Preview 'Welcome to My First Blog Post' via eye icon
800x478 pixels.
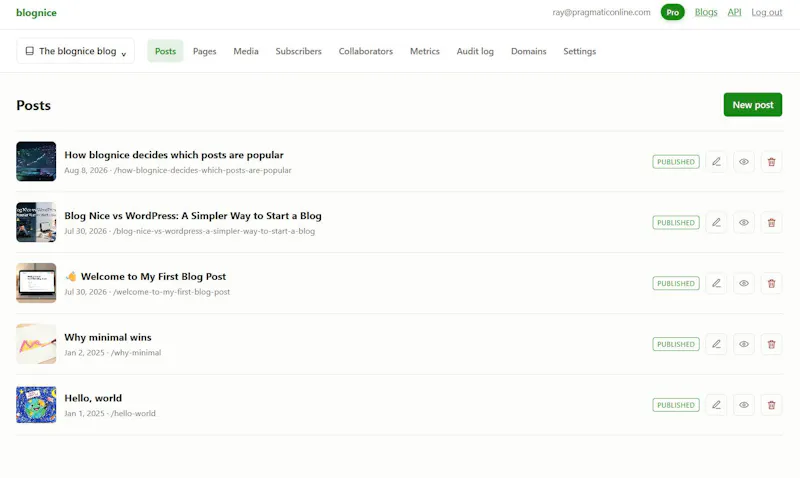click(x=744, y=283)
